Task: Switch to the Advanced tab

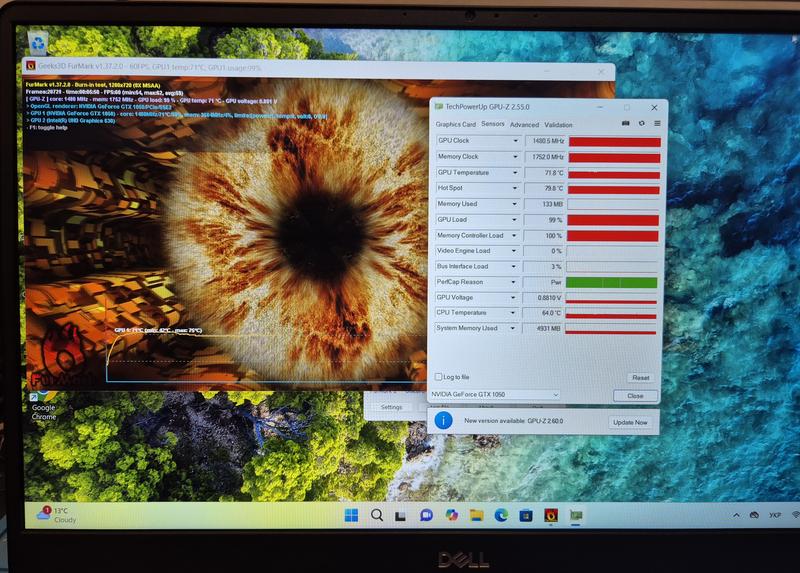Action: point(524,125)
